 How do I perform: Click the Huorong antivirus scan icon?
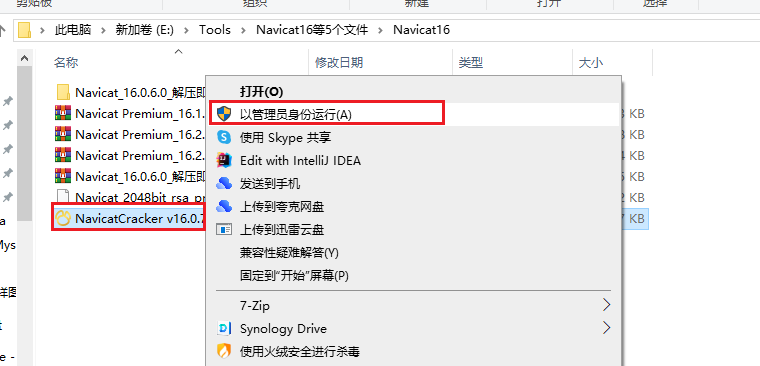coord(224,351)
